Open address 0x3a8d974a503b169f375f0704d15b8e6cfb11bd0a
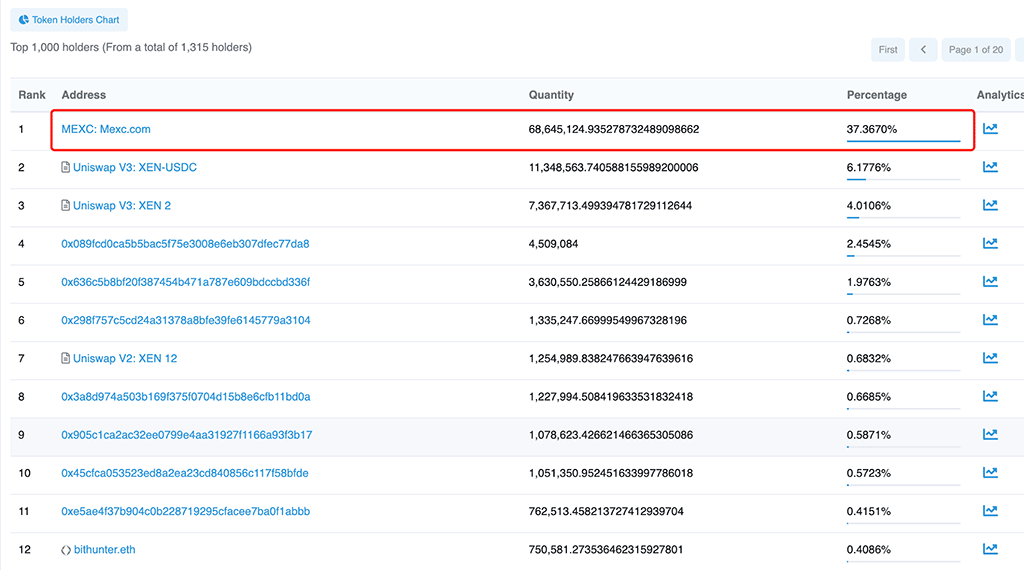 (x=185, y=396)
